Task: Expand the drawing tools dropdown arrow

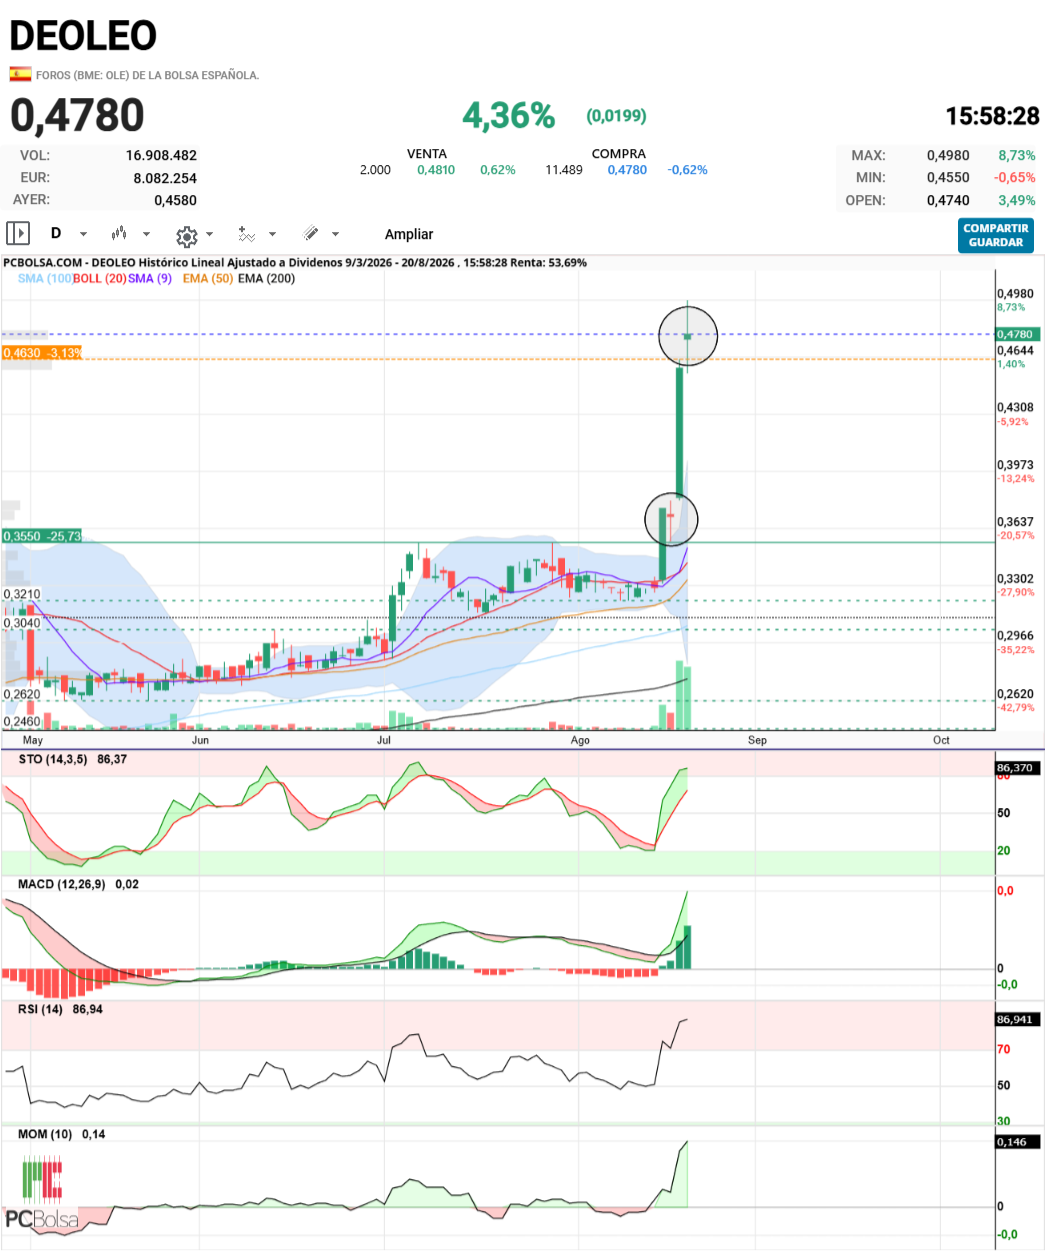Action: pos(335,235)
